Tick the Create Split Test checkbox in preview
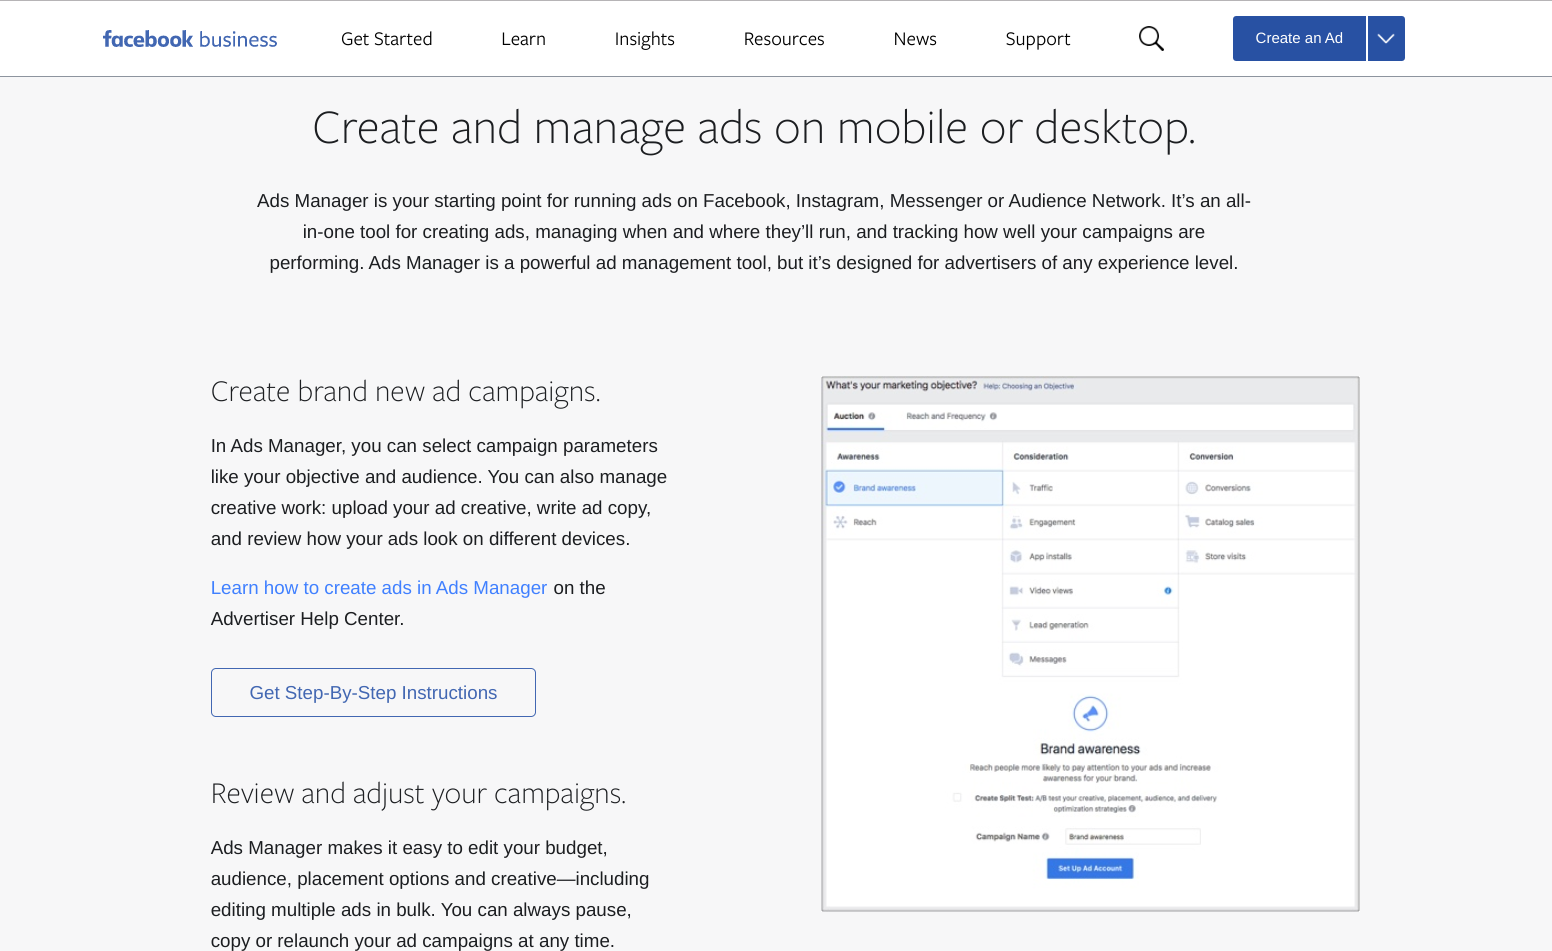Viewport: 1552px width, 951px height. [x=957, y=798]
